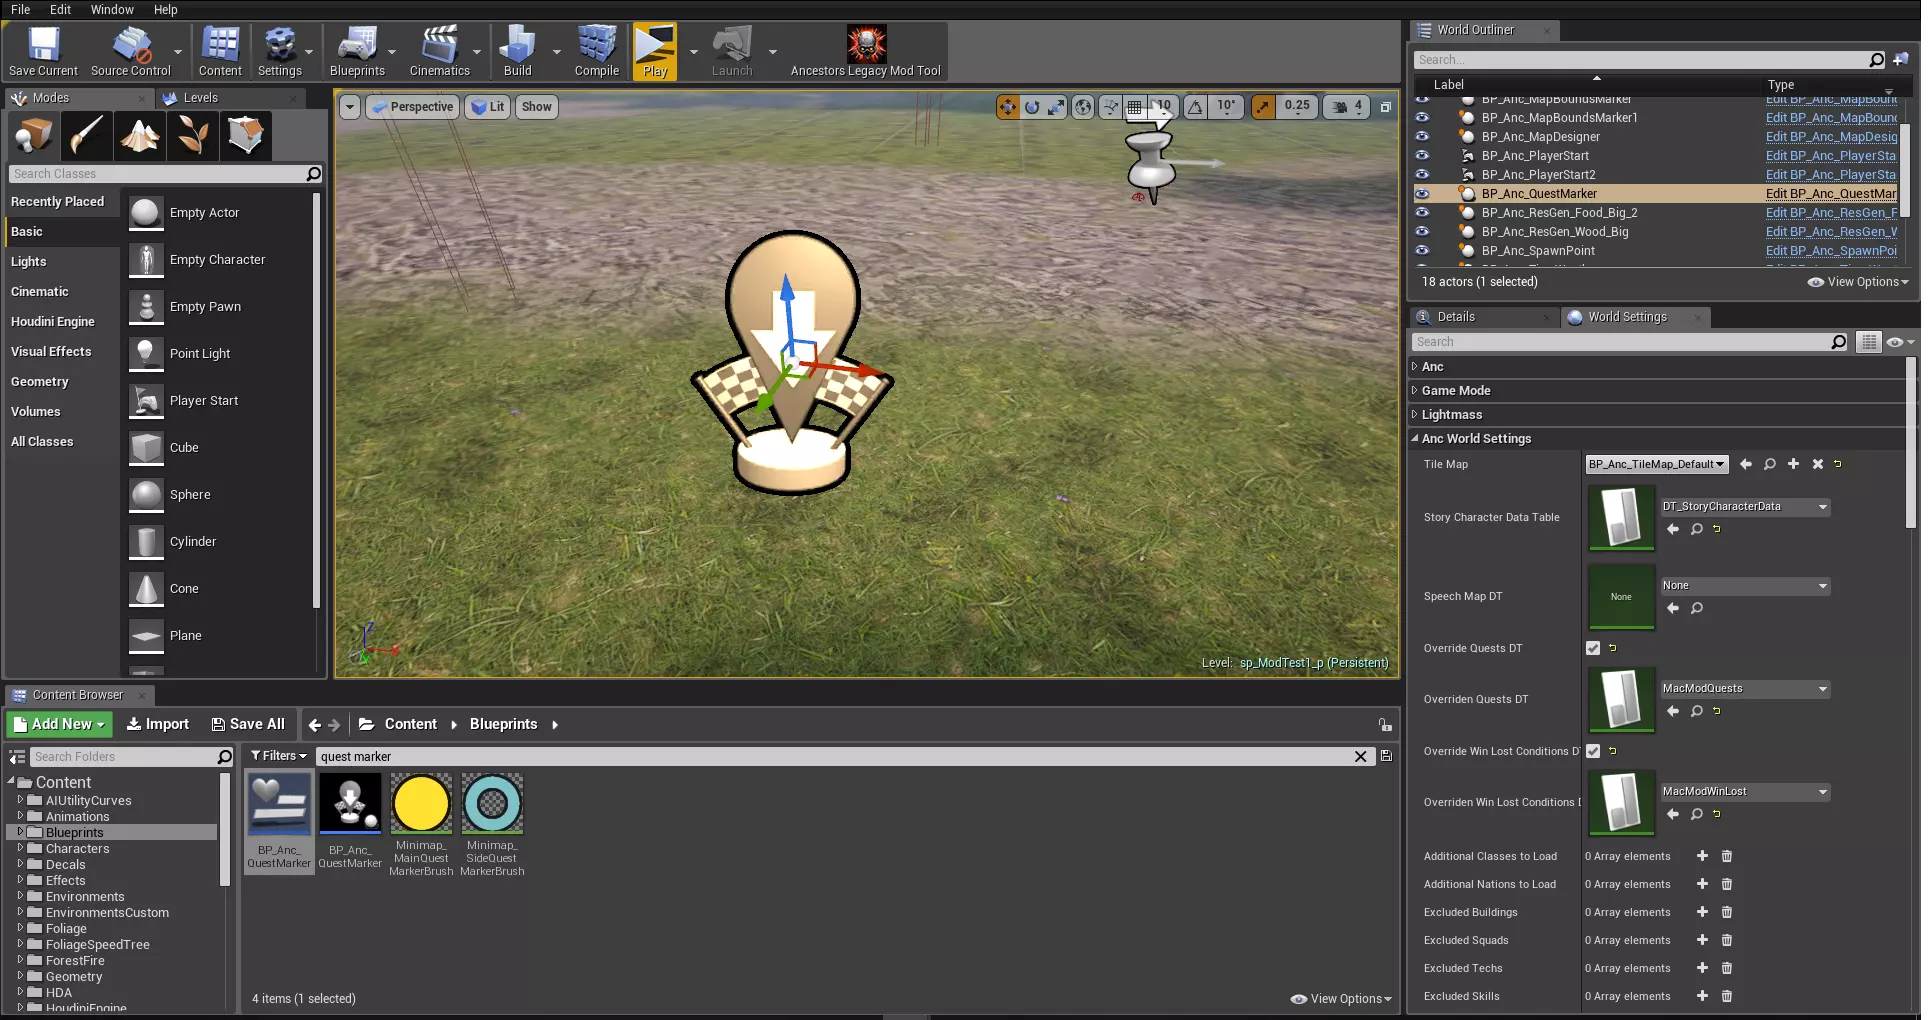Toggle Override Win Lost Conditions checkbox
This screenshot has width=1928, height=1020.
coord(1593,751)
